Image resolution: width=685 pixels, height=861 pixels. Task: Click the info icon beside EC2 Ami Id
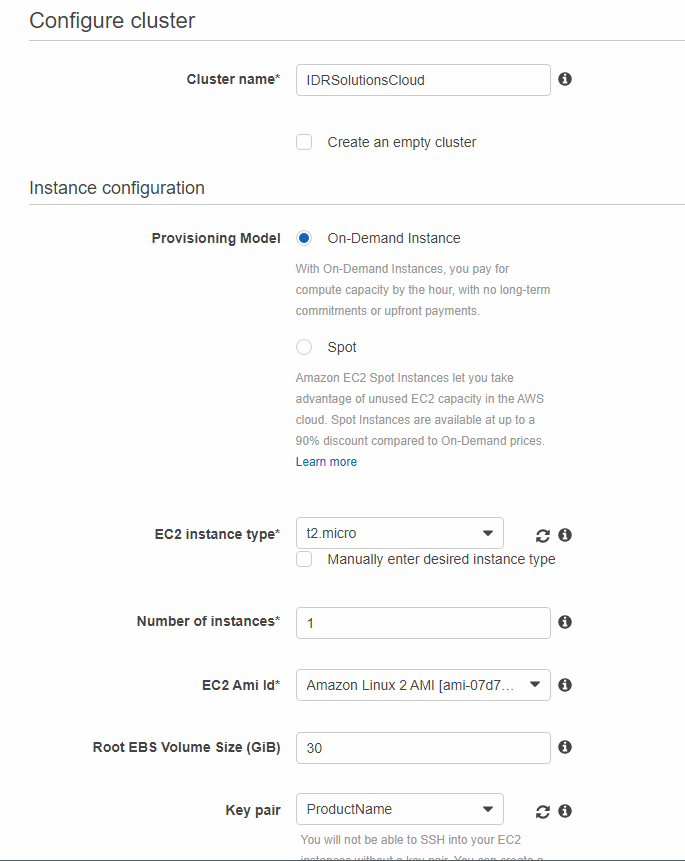pyautogui.click(x=565, y=685)
